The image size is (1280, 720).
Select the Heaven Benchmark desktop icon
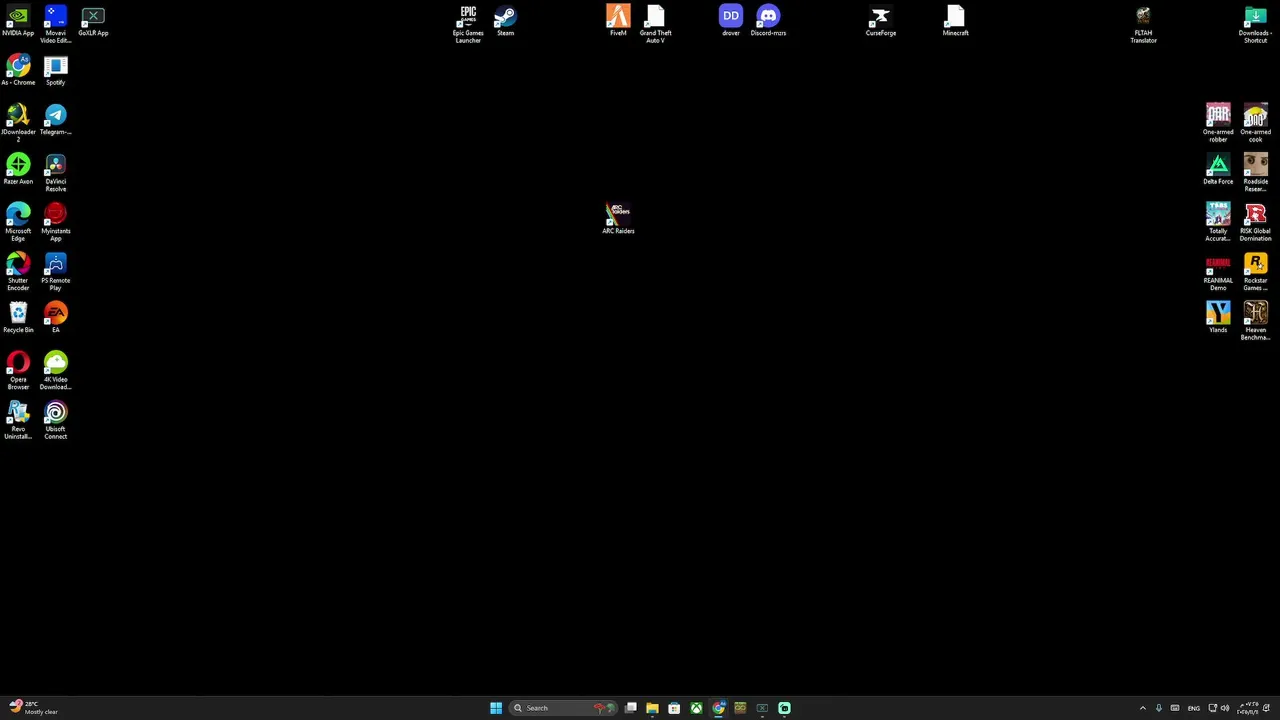[1255, 321]
